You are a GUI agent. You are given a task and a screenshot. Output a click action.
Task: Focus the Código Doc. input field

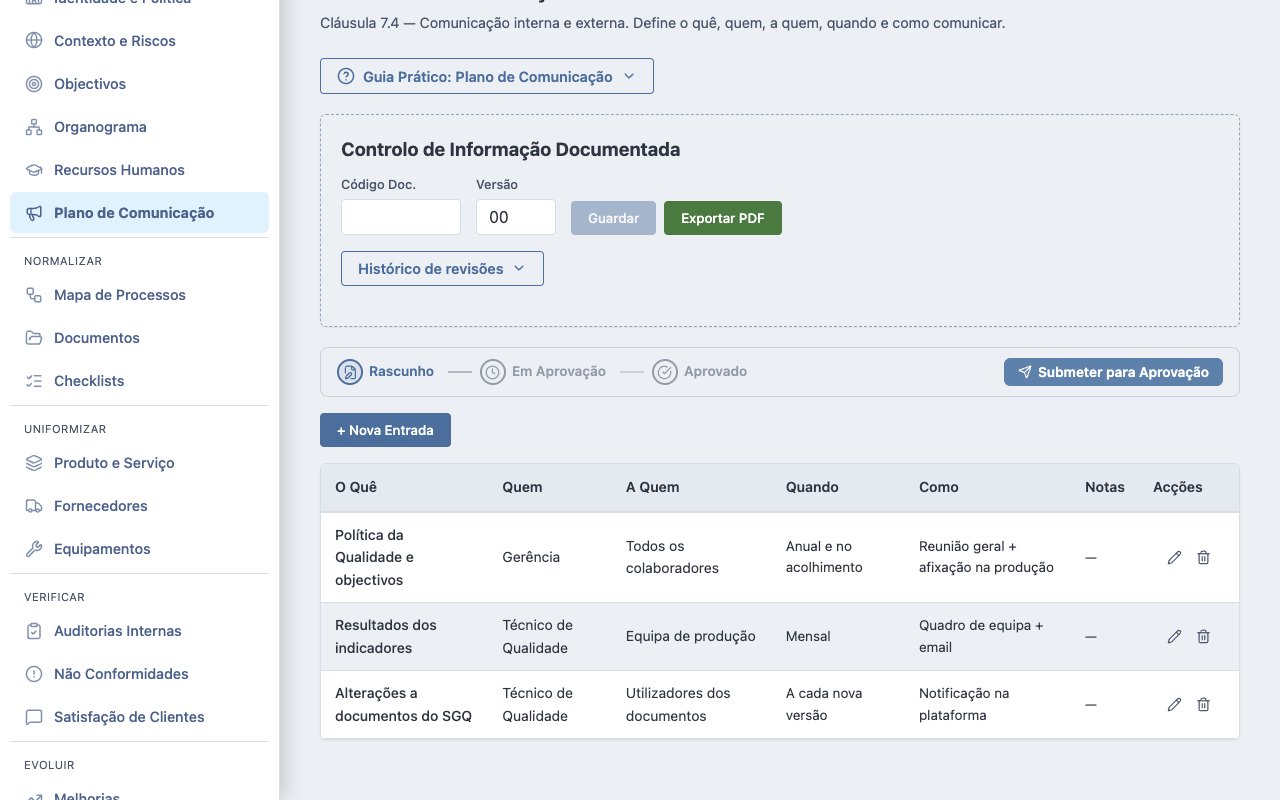401,217
